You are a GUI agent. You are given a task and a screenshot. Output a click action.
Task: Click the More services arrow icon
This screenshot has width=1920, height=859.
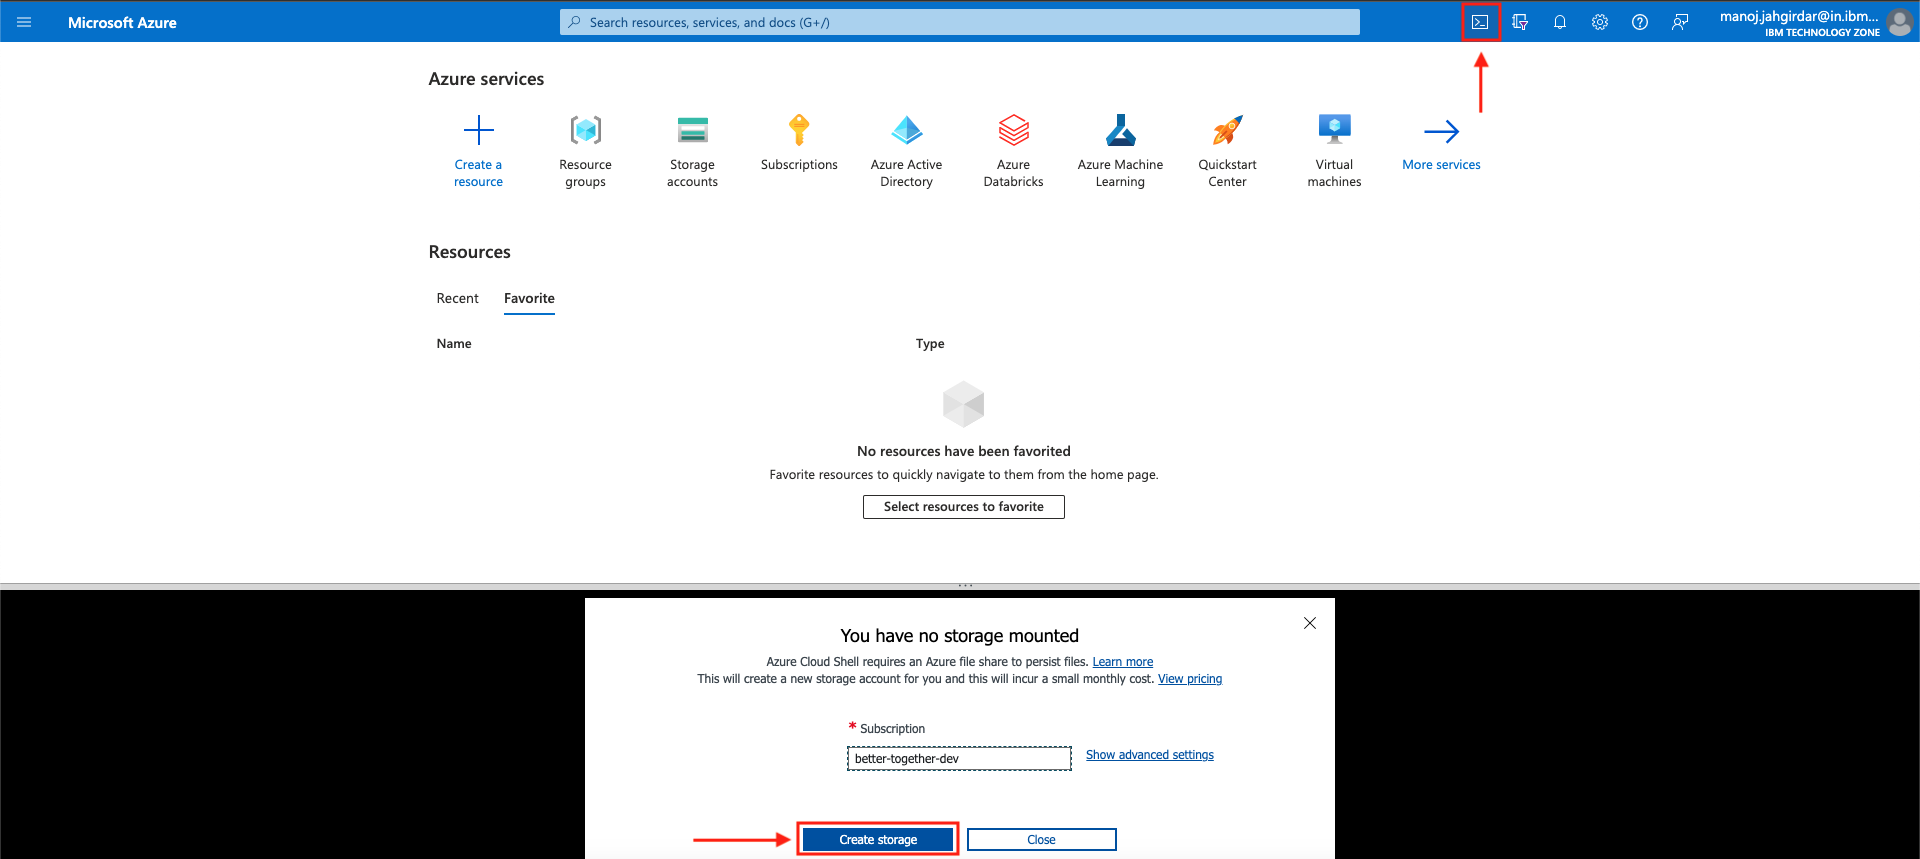click(1442, 131)
